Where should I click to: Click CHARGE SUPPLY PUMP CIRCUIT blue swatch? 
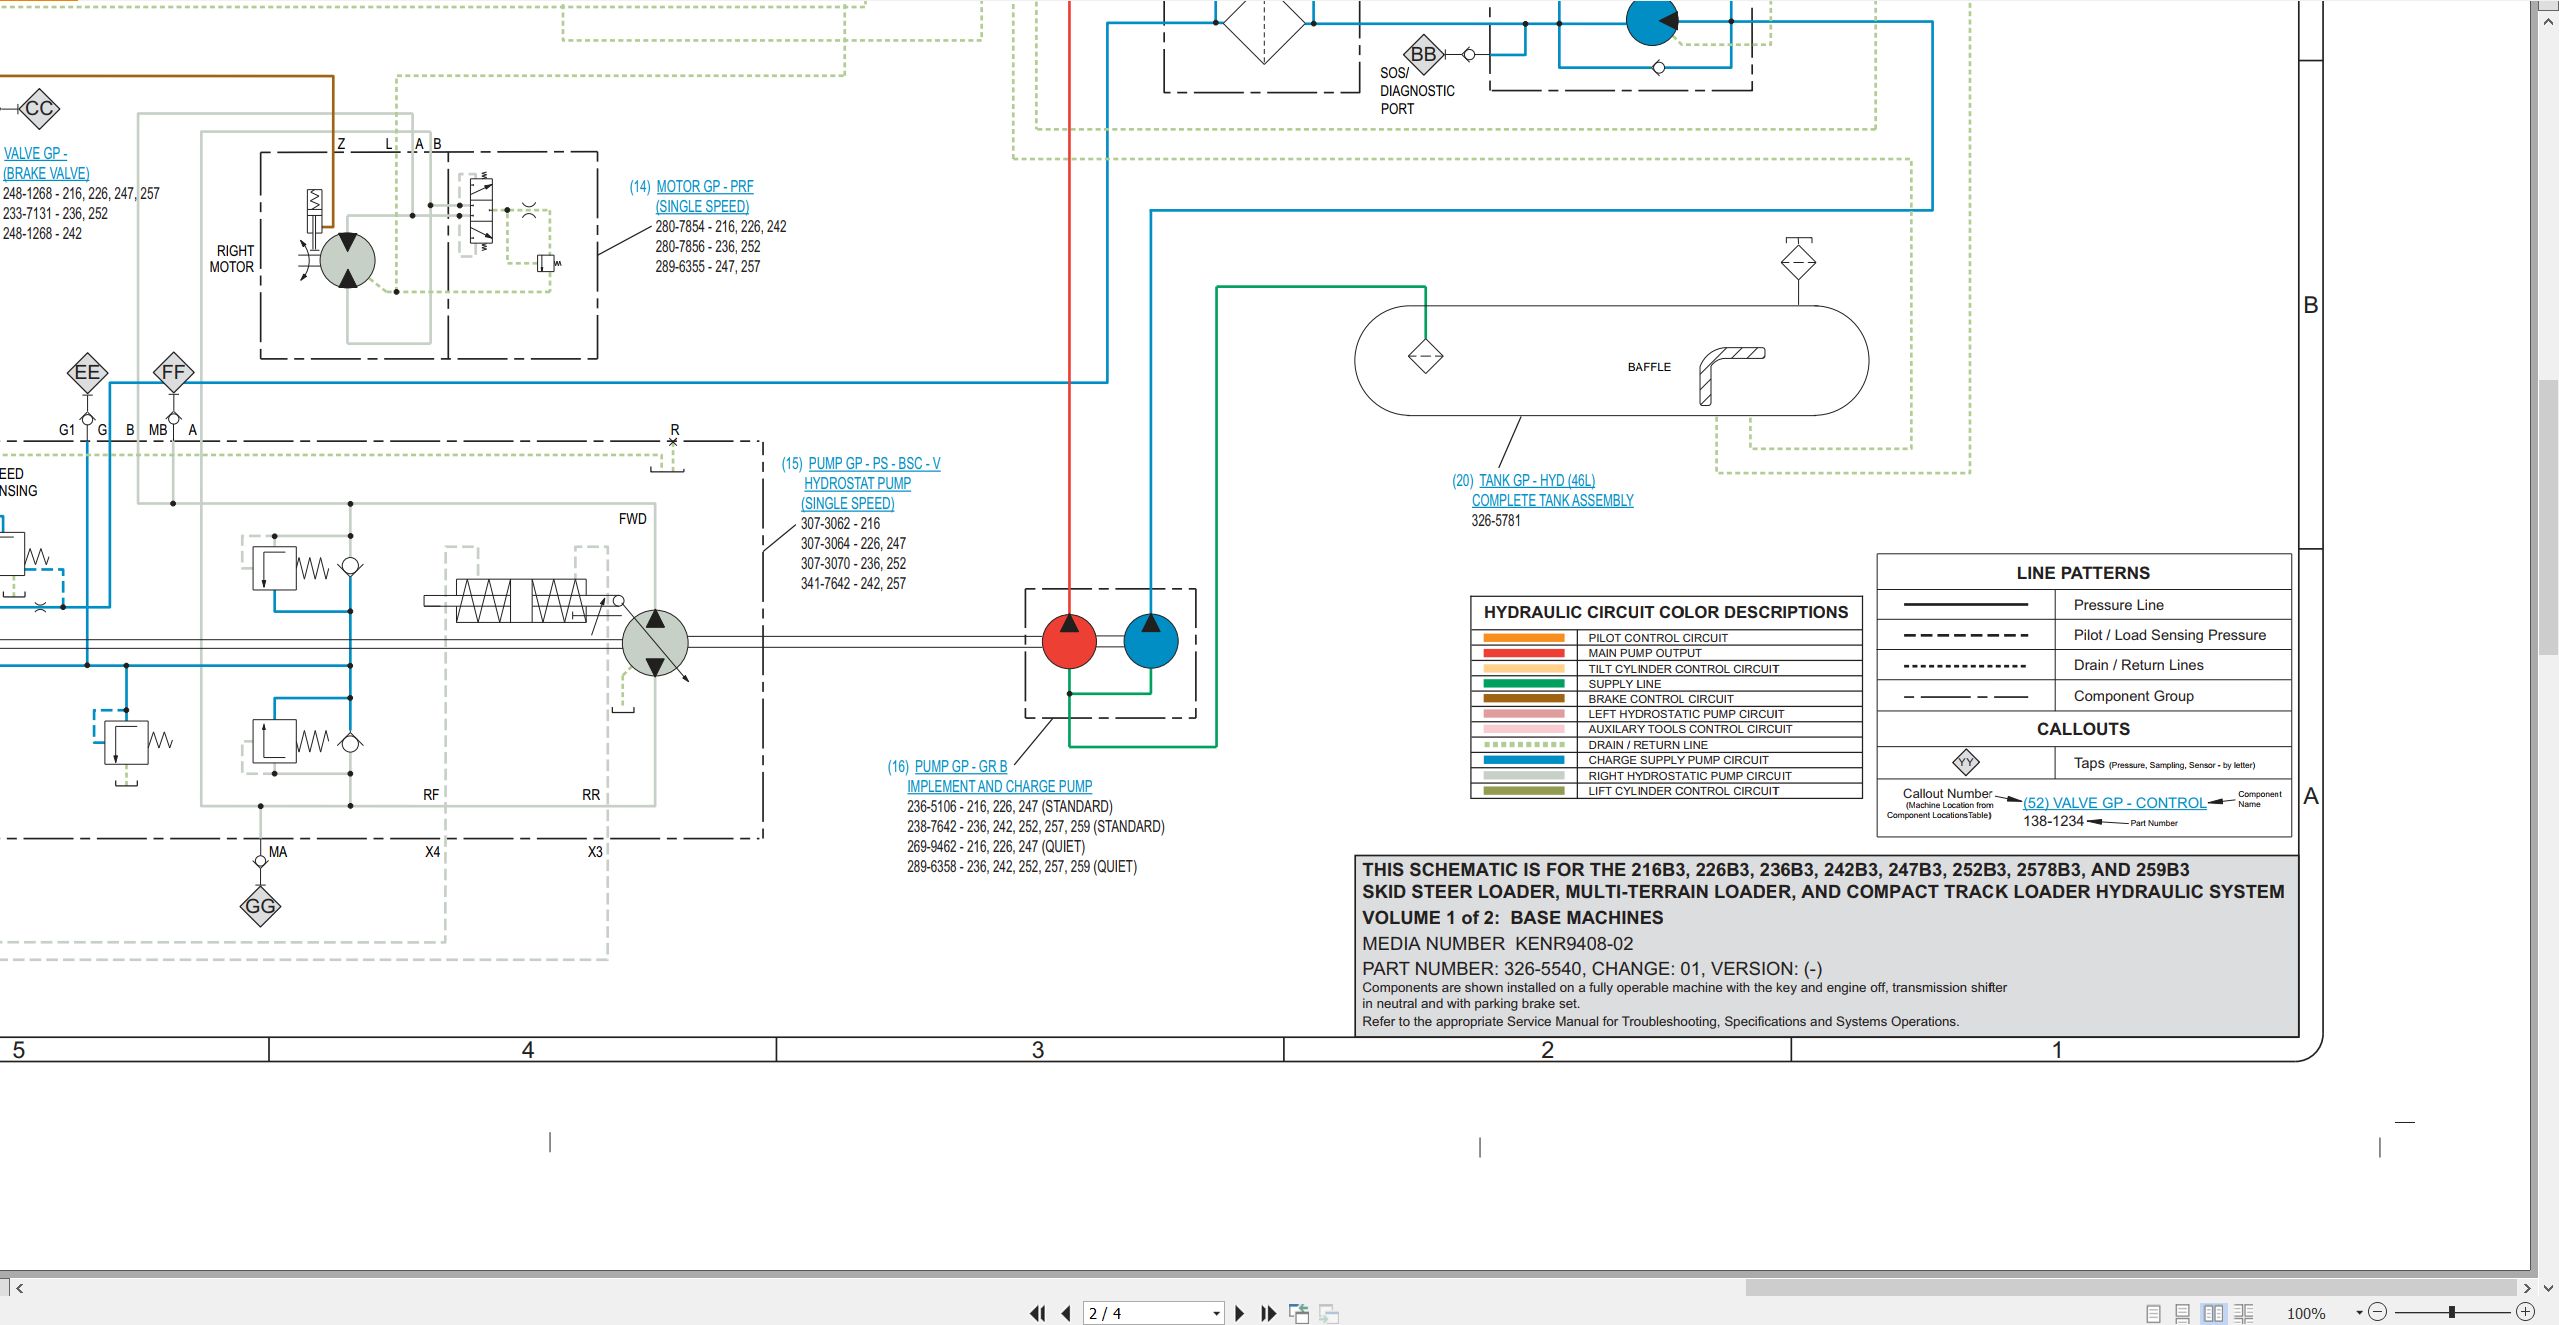(x=1523, y=760)
